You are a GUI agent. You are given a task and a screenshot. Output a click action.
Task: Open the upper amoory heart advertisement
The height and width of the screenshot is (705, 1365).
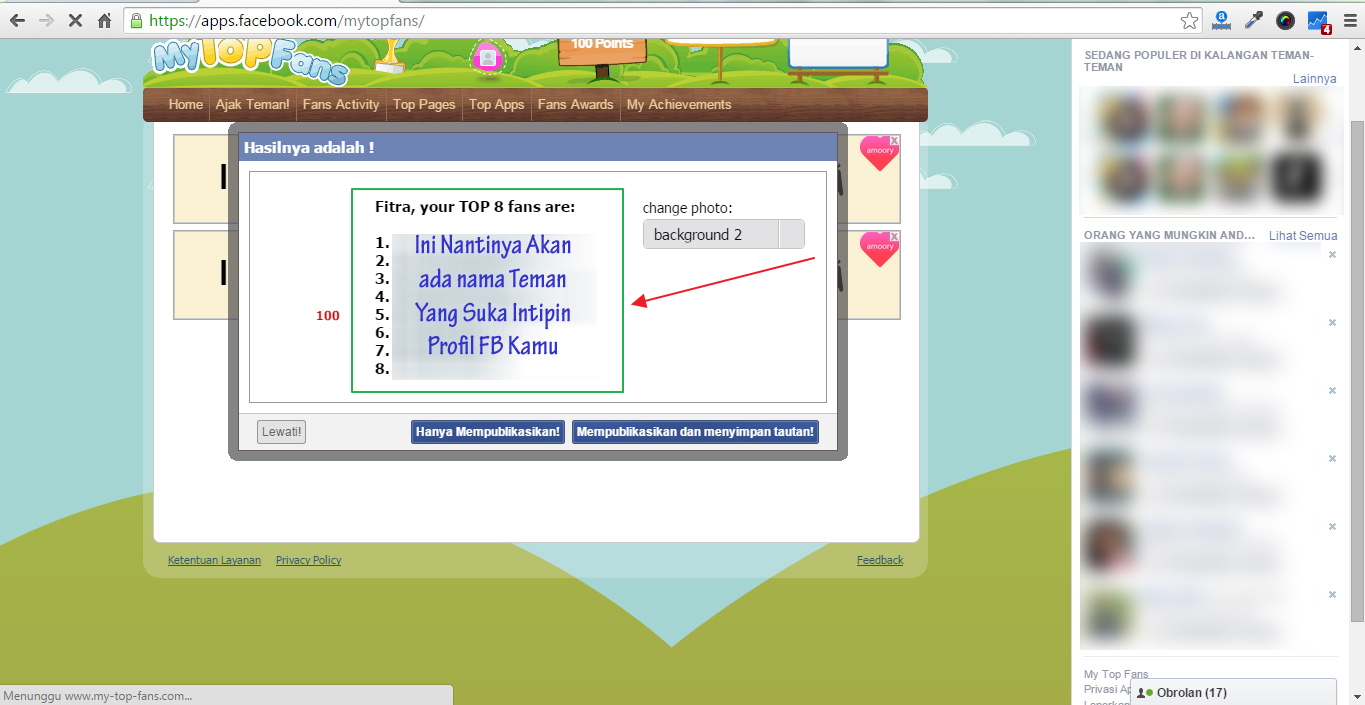[878, 154]
